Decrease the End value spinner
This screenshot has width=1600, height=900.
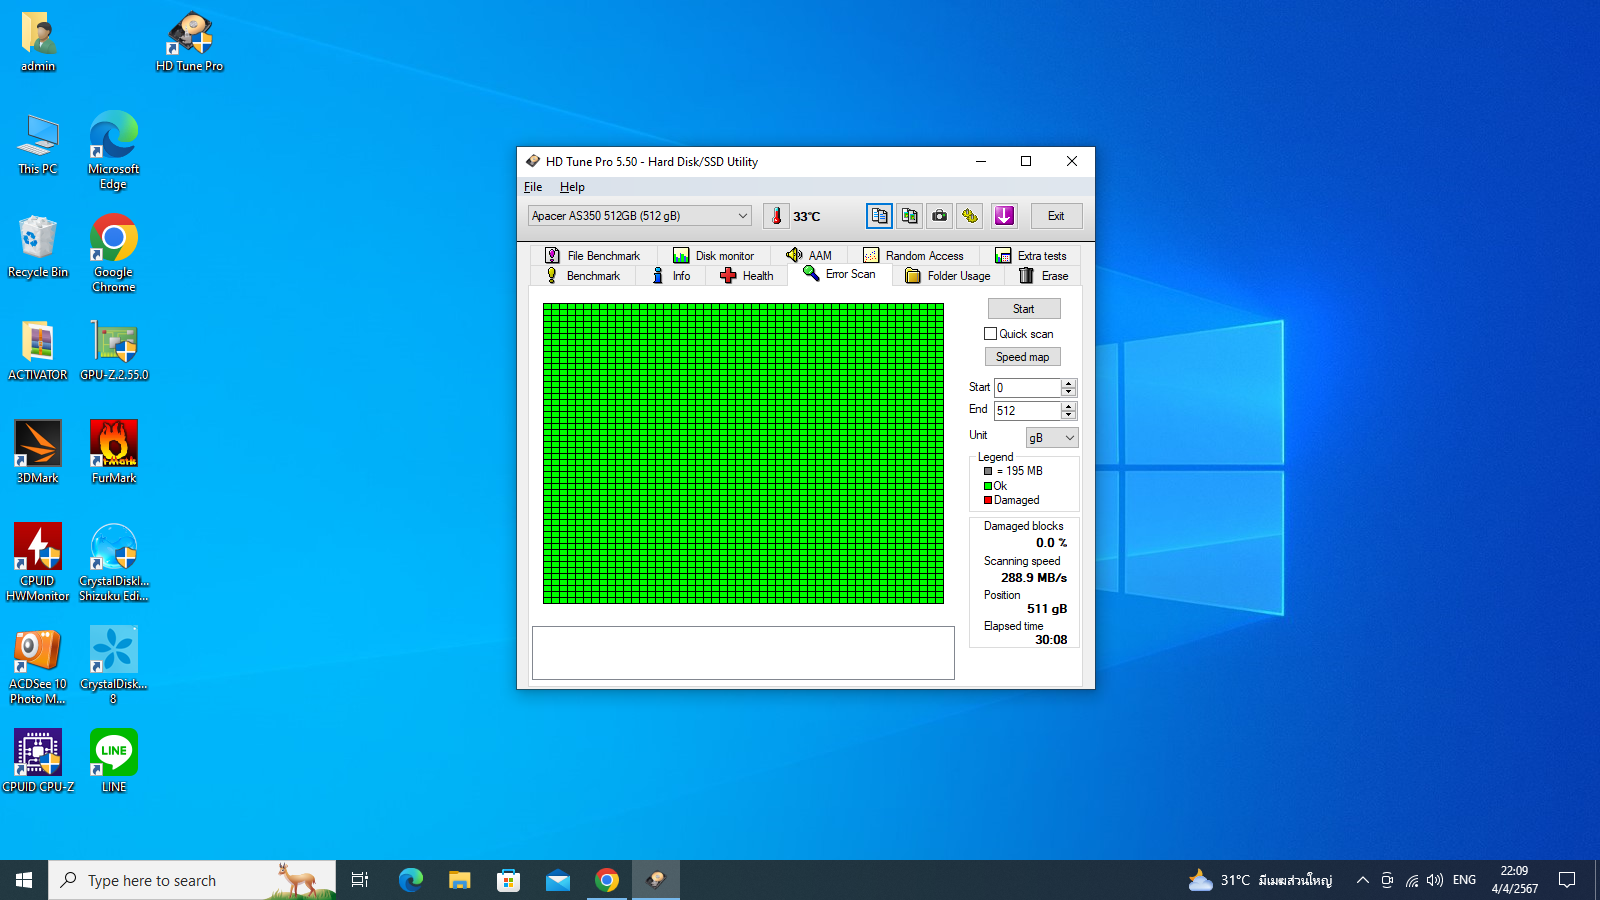click(1069, 415)
